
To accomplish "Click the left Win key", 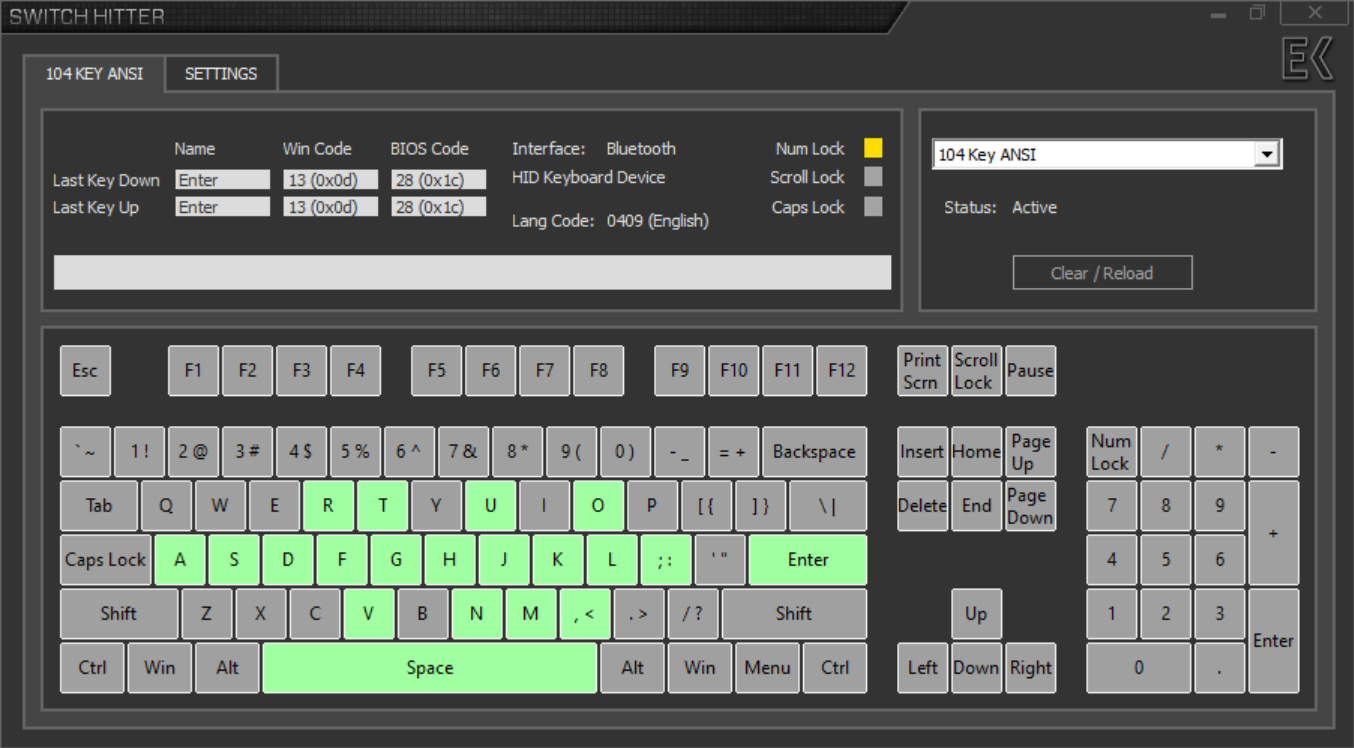I will (x=159, y=668).
